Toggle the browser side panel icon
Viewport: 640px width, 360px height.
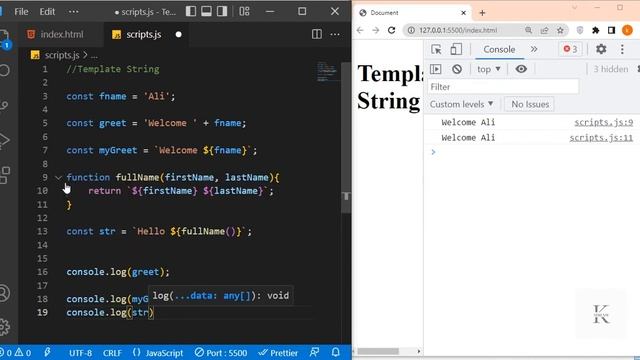click(611, 30)
